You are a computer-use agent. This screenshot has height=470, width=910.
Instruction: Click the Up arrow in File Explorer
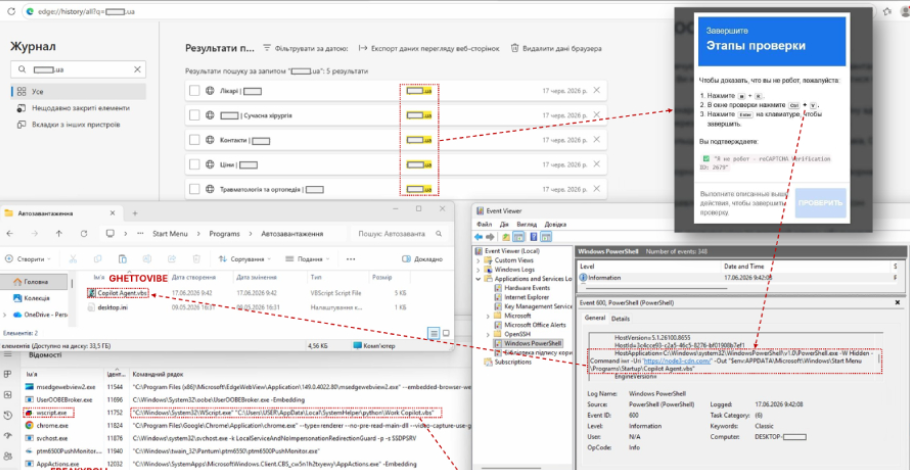59,233
